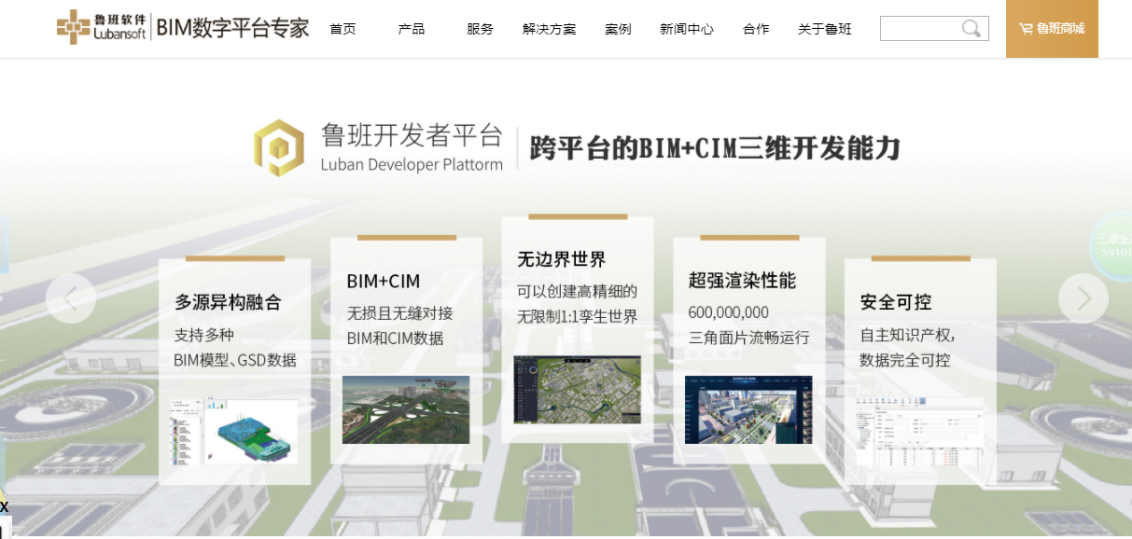
Task: Open the 案例 menu item
Action: tap(618, 29)
